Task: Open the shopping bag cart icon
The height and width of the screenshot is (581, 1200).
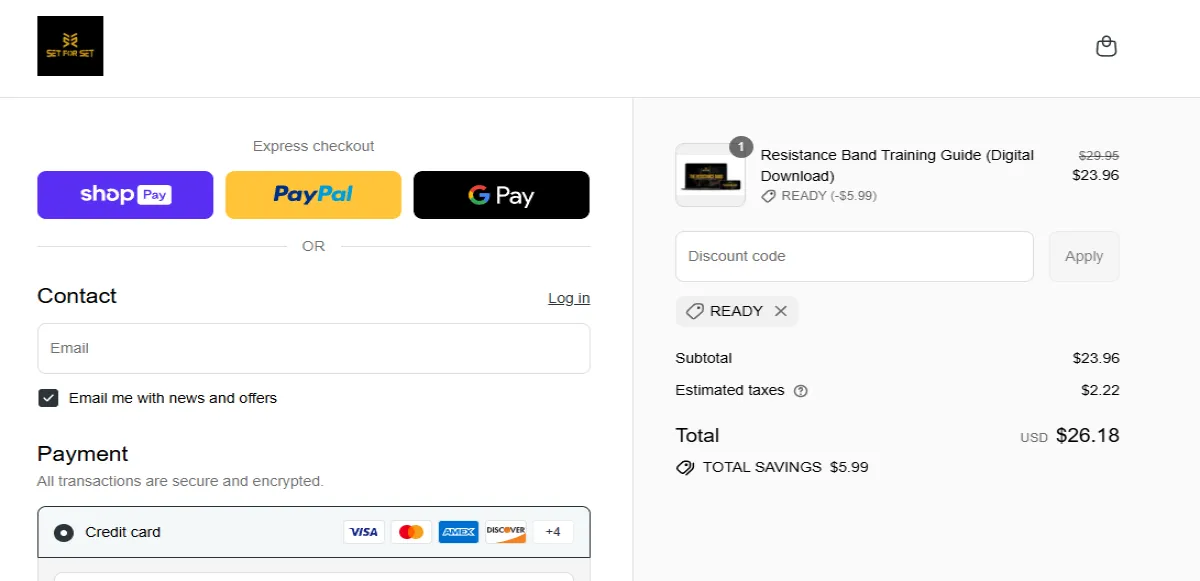Action: coord(1106,45)
